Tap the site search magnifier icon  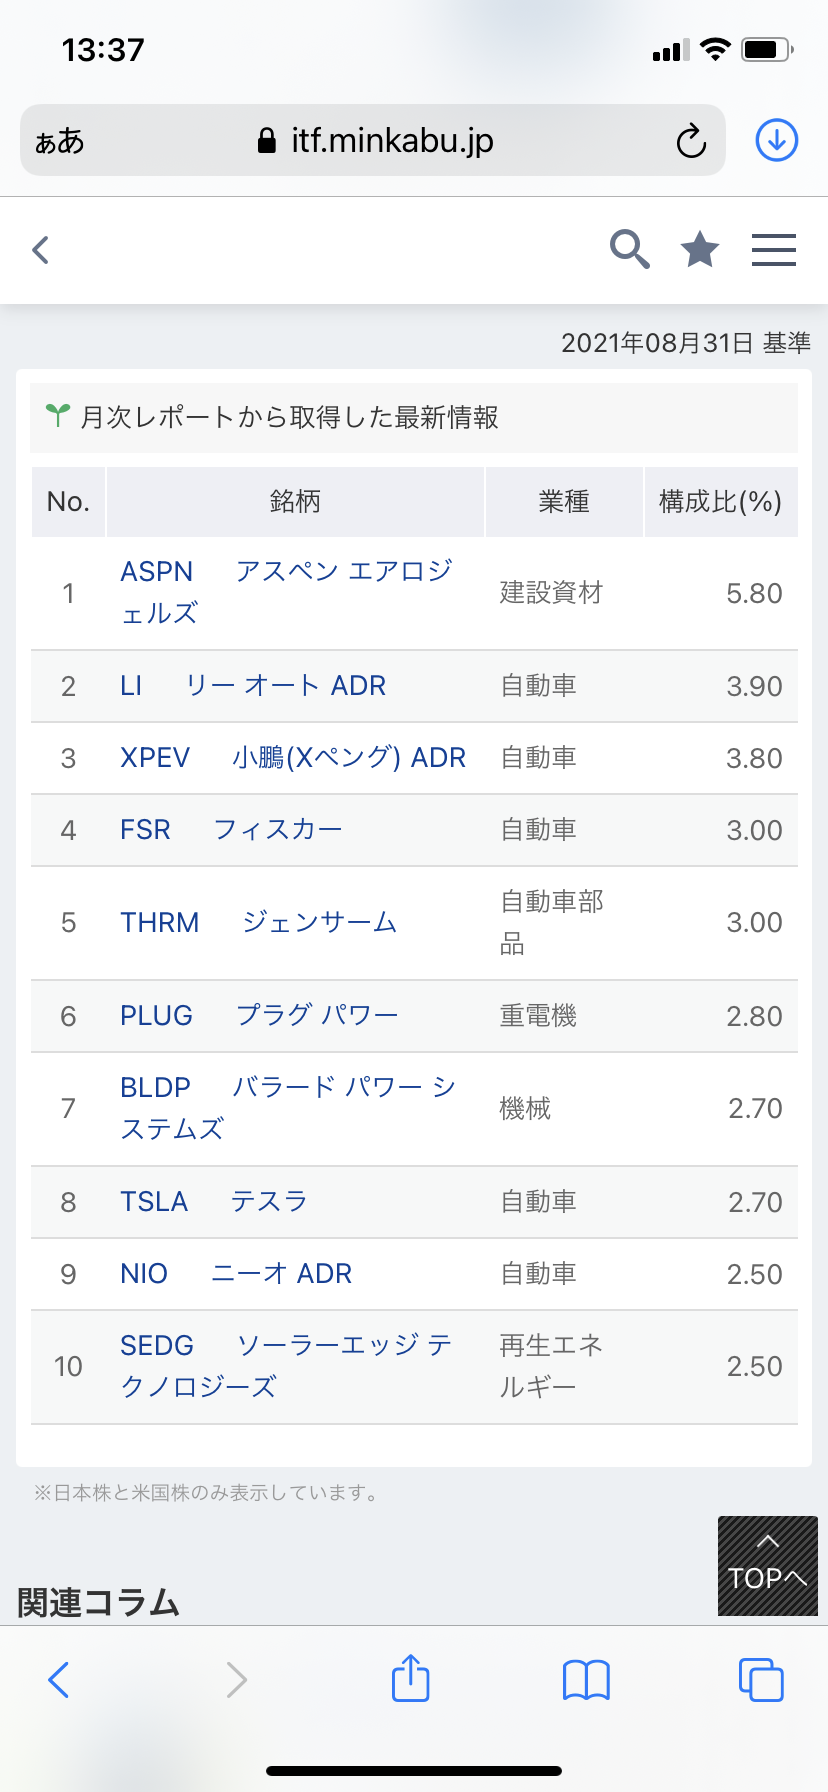pos(630,249)
